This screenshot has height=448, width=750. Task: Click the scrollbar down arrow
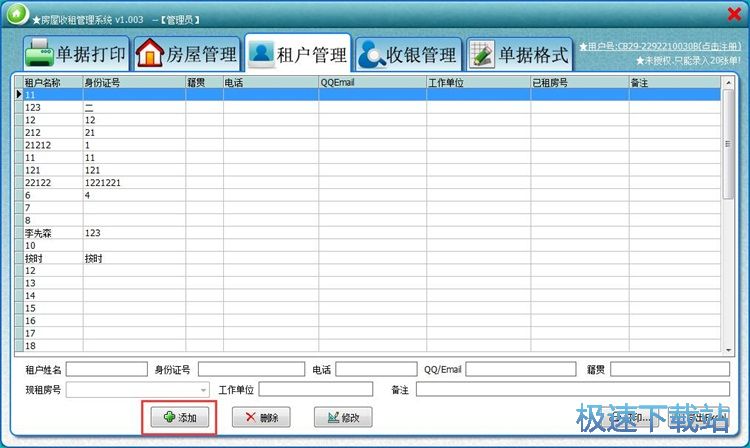[x=728, y=350]
